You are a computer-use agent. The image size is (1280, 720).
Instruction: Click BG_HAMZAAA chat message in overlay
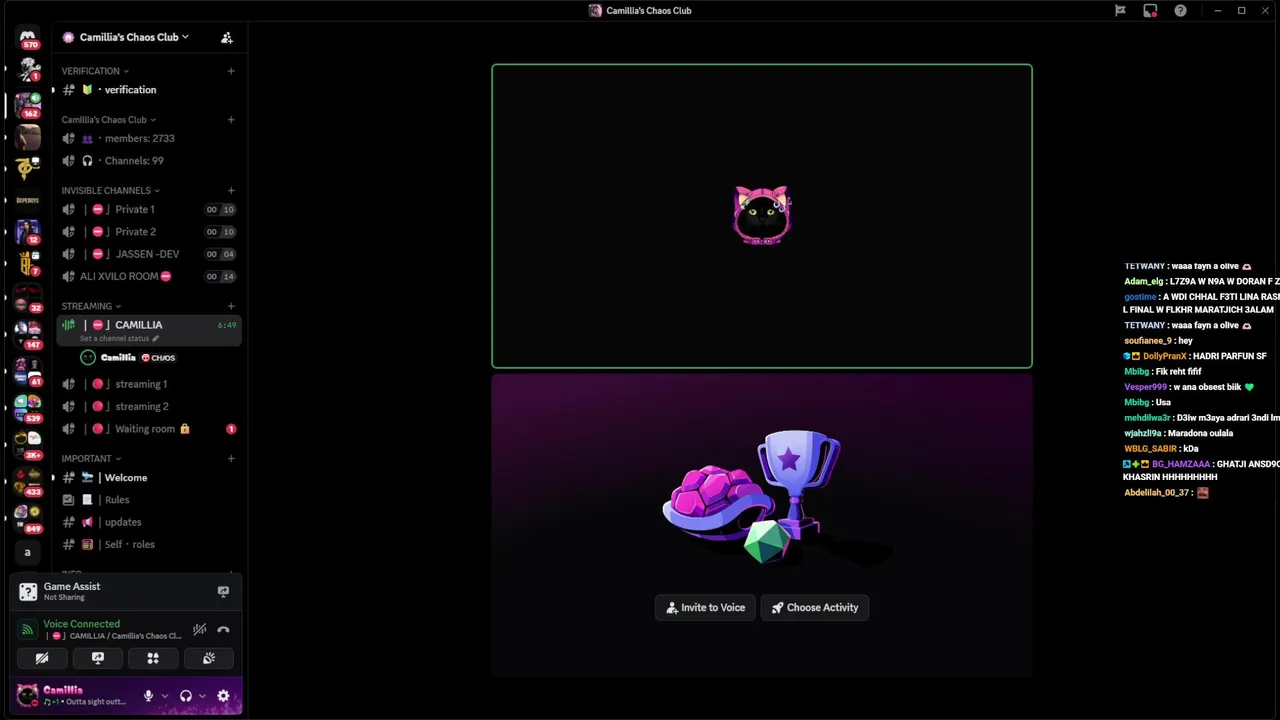click(1201, 470)
